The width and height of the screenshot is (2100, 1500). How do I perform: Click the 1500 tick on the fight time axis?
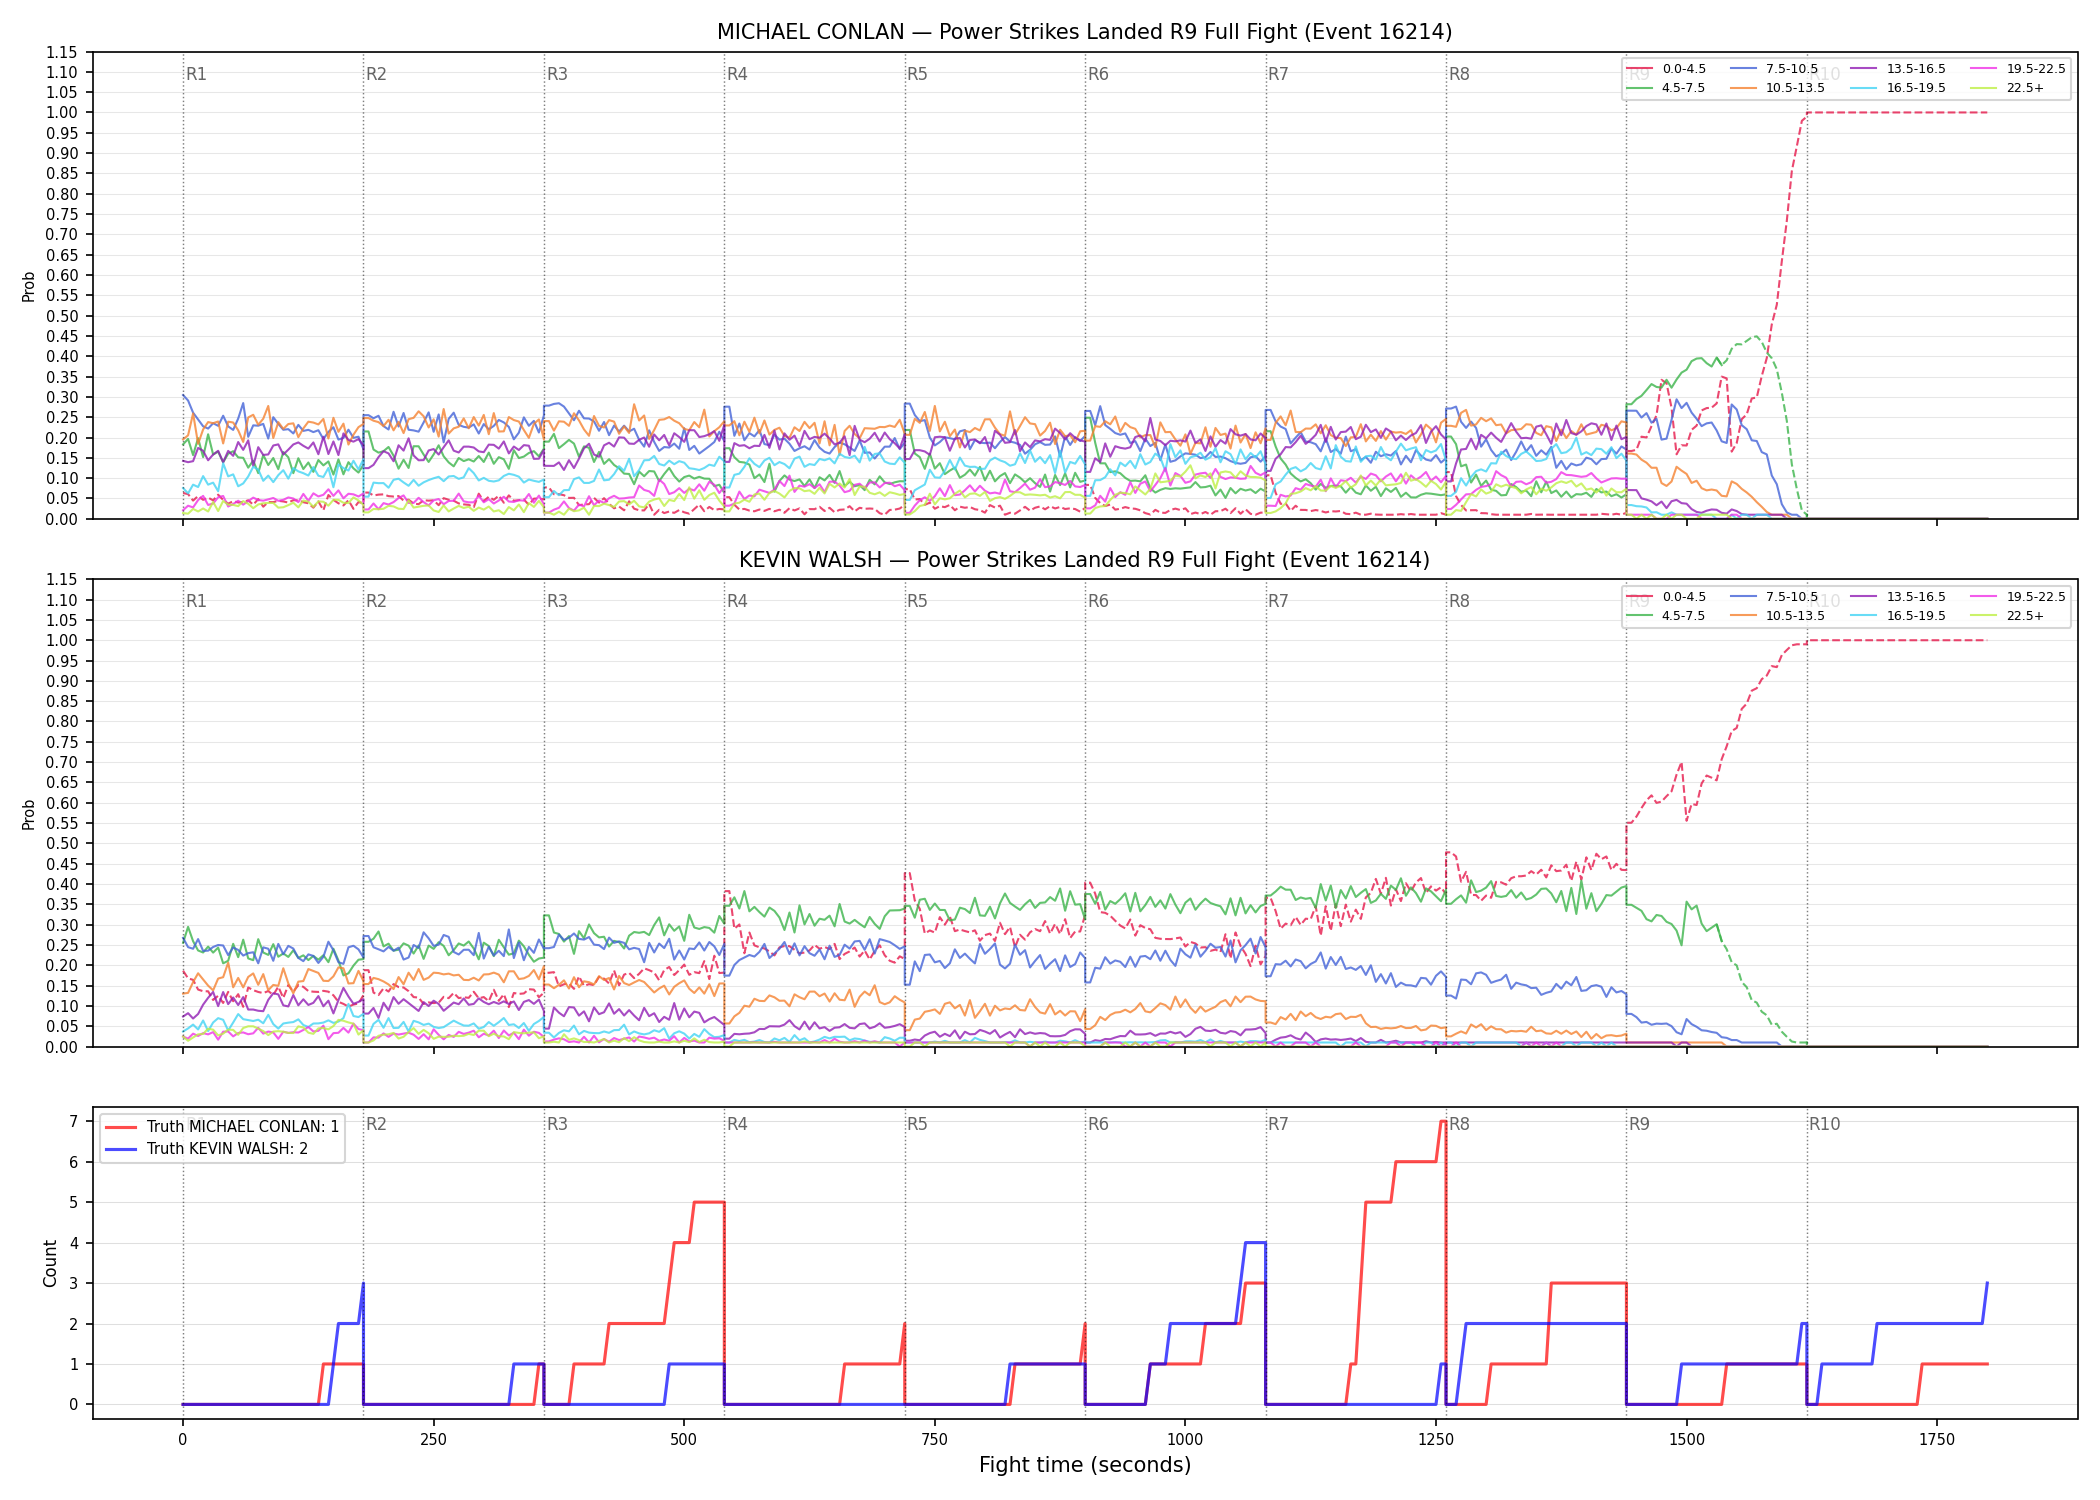tap(1687, 1439)
